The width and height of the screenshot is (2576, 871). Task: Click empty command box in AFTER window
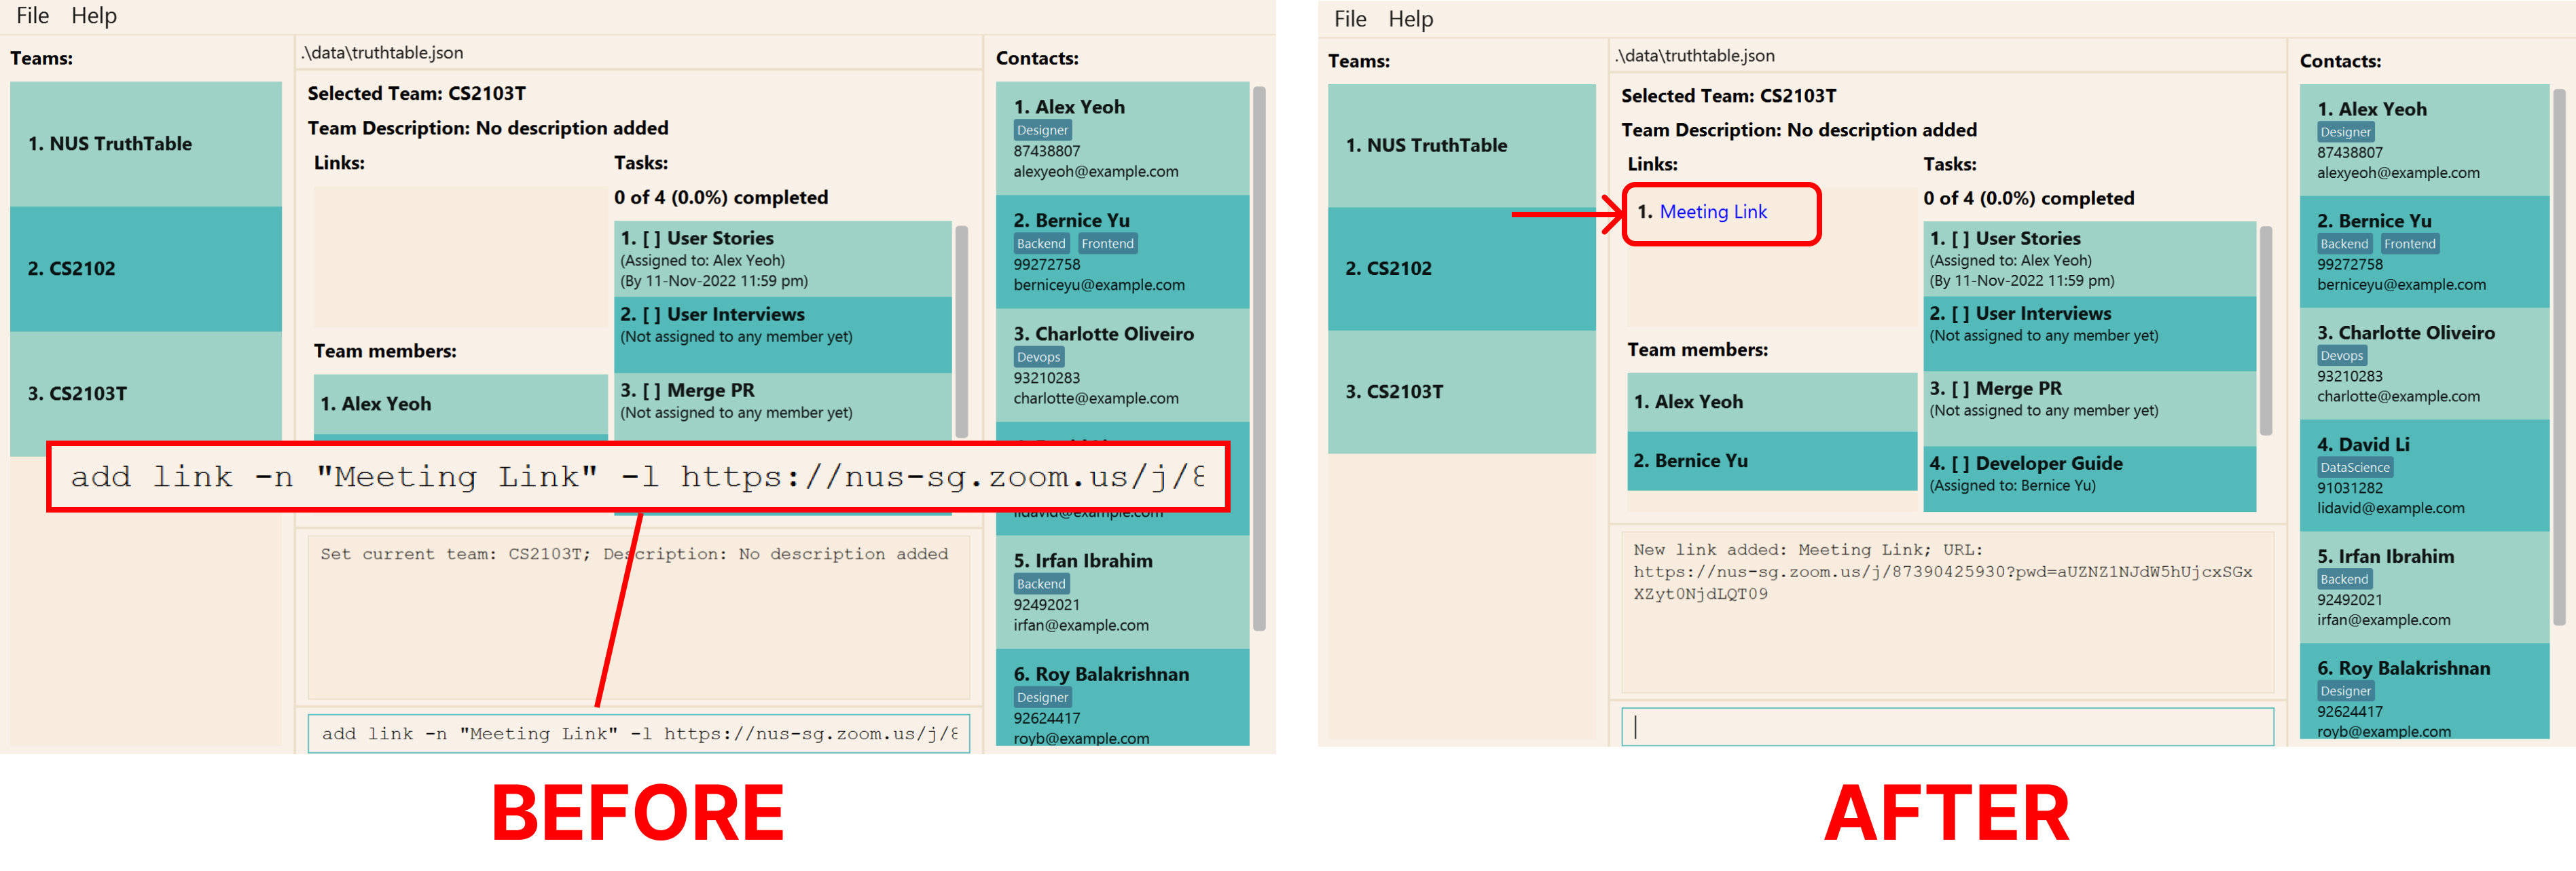click(1947, 727)
